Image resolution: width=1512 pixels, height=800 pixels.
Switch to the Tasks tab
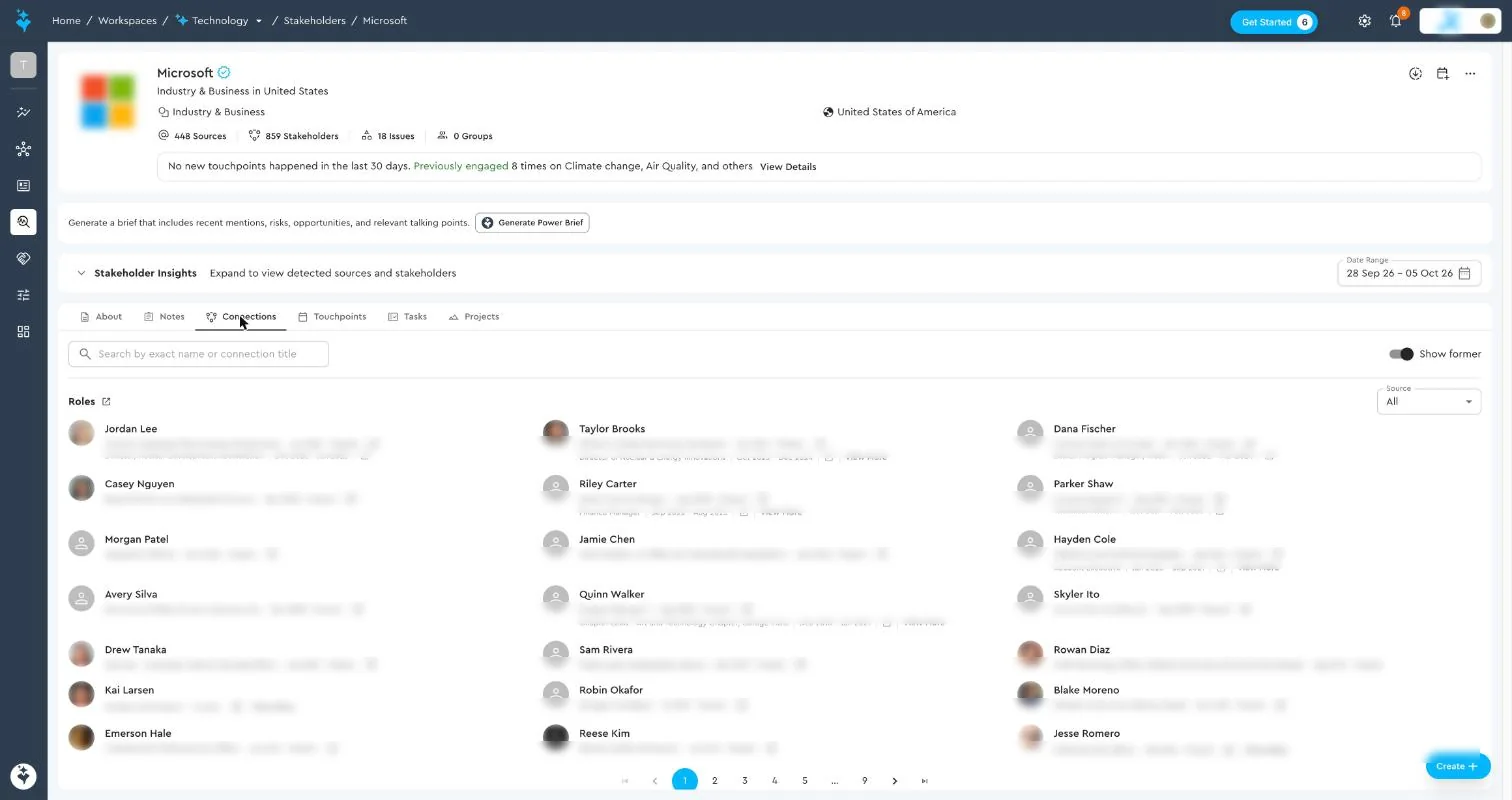click(407, 317)
